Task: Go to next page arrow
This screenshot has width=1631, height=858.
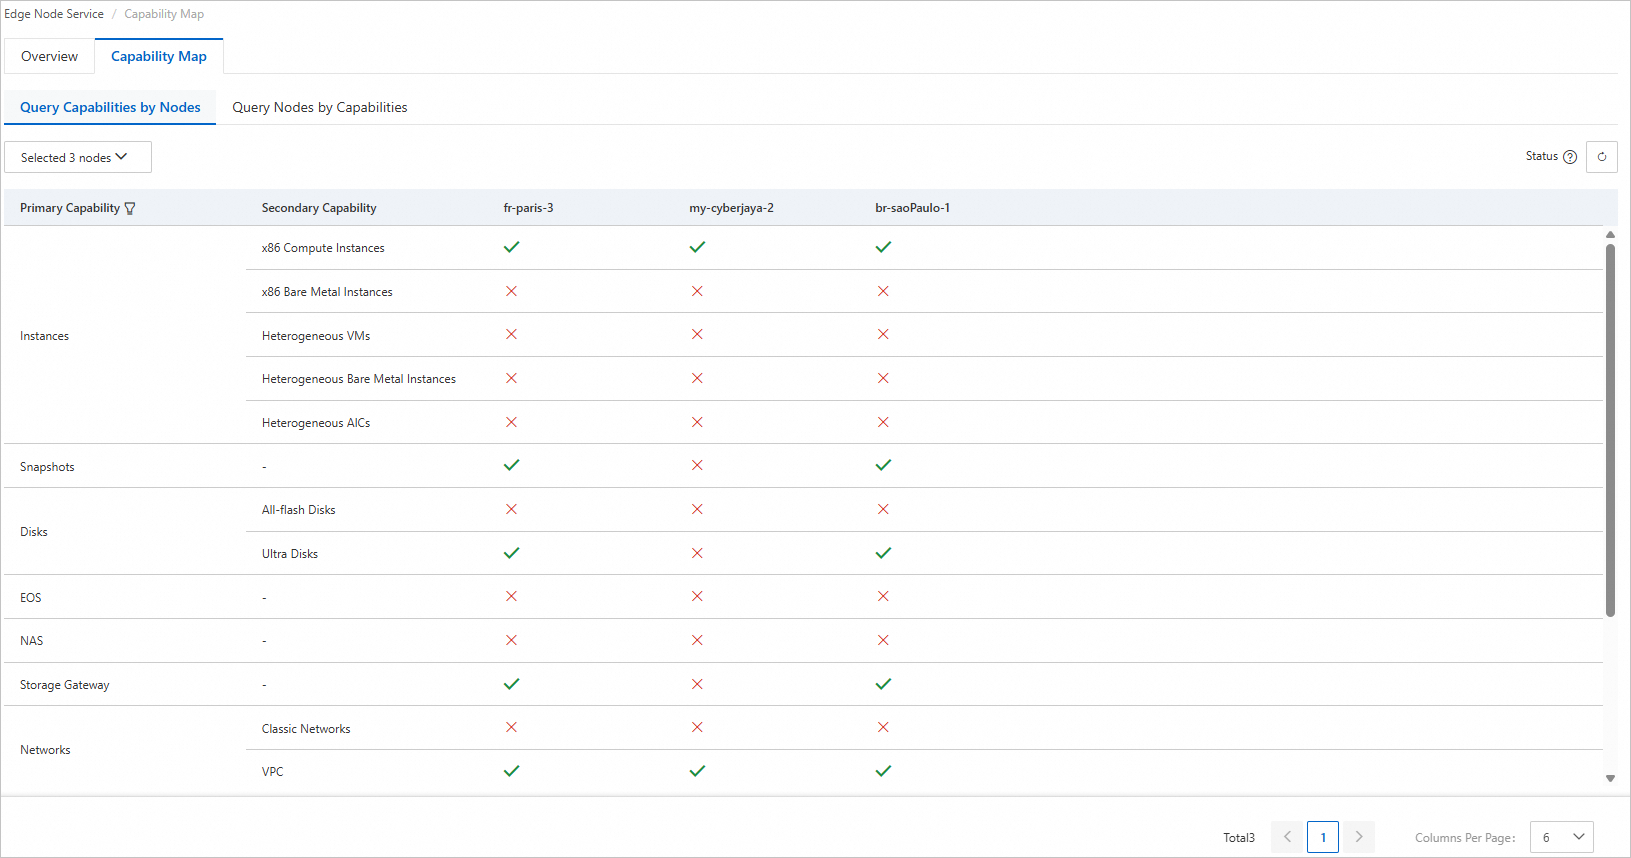Action: tap(1358, 837)
